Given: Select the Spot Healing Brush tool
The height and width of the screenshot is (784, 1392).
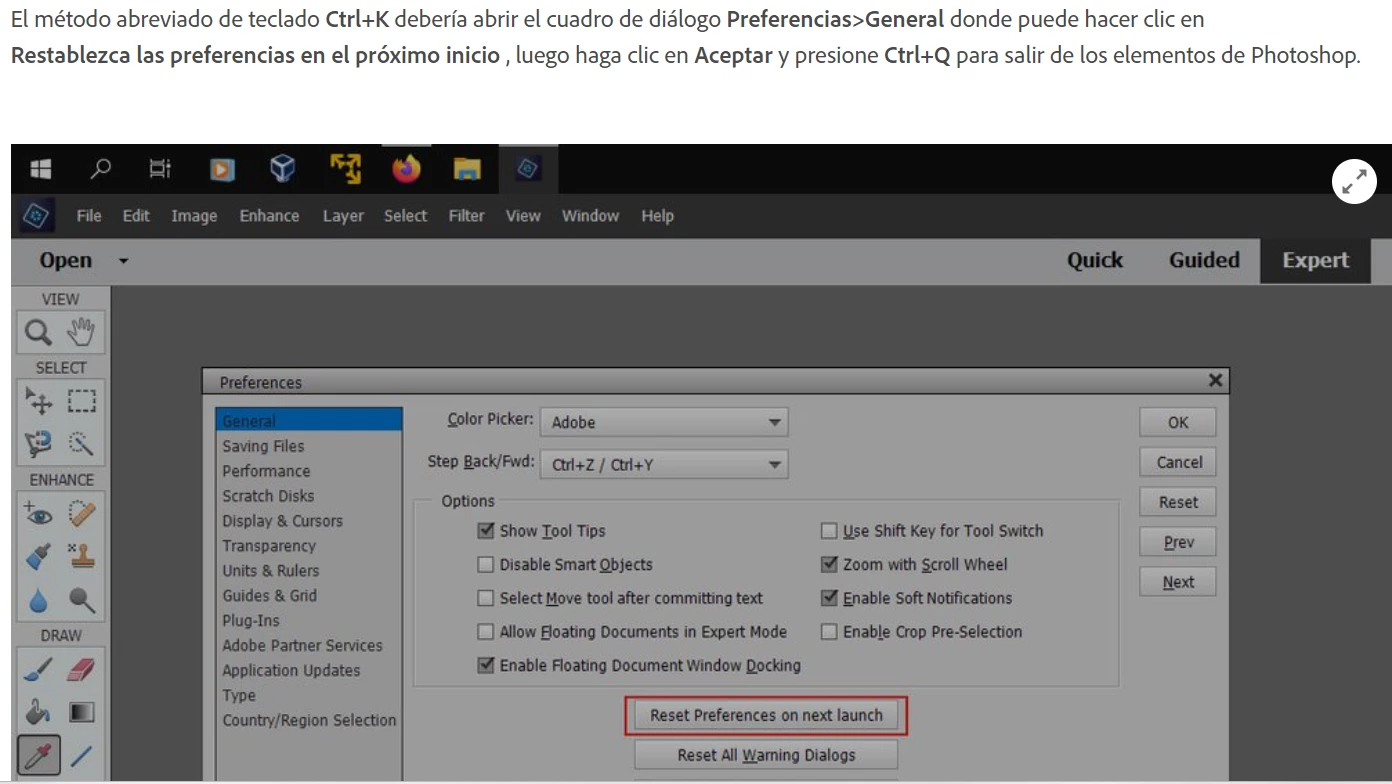Looking at the screenshot, I should coord(81,514).
